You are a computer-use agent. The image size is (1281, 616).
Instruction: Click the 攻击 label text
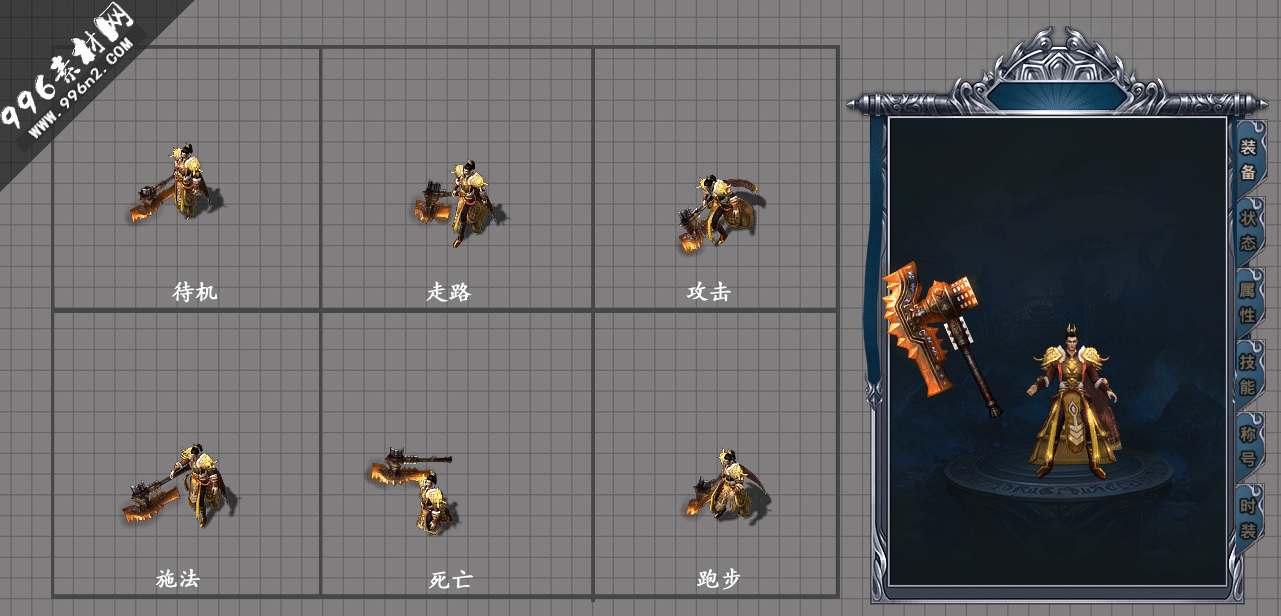709,292
